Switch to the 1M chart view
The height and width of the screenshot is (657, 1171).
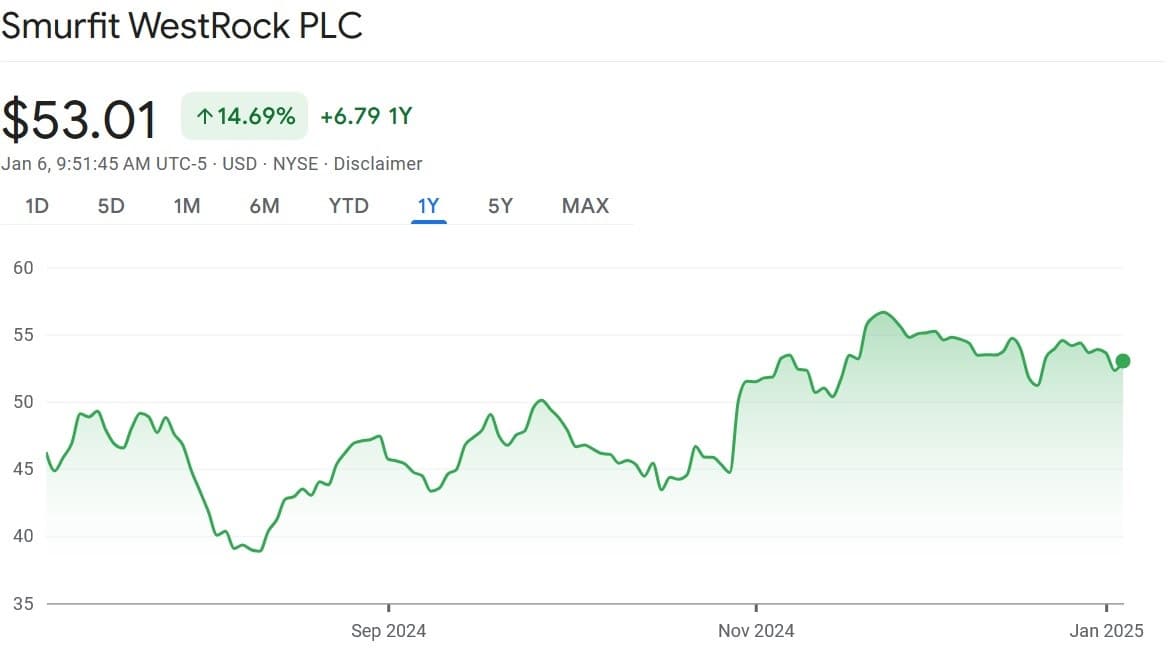click(187, 205)
